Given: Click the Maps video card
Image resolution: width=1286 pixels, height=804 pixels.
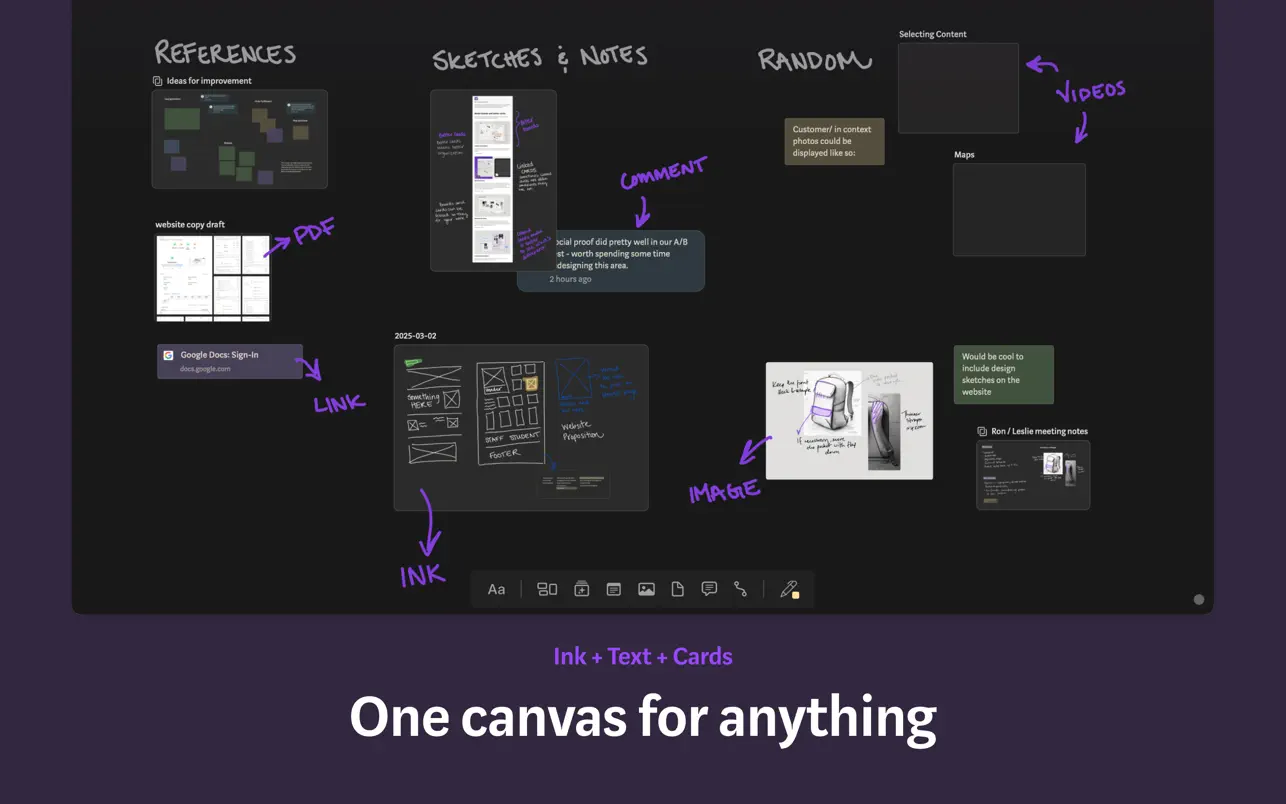Looking at the screenshot, I should 1019,210.
